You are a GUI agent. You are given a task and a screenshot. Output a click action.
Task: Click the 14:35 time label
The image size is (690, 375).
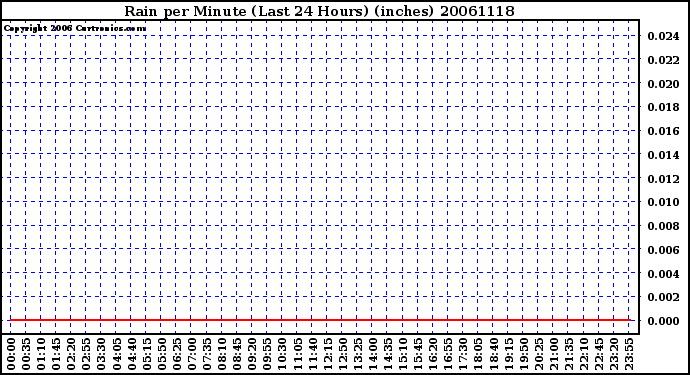tap(388, 354)
